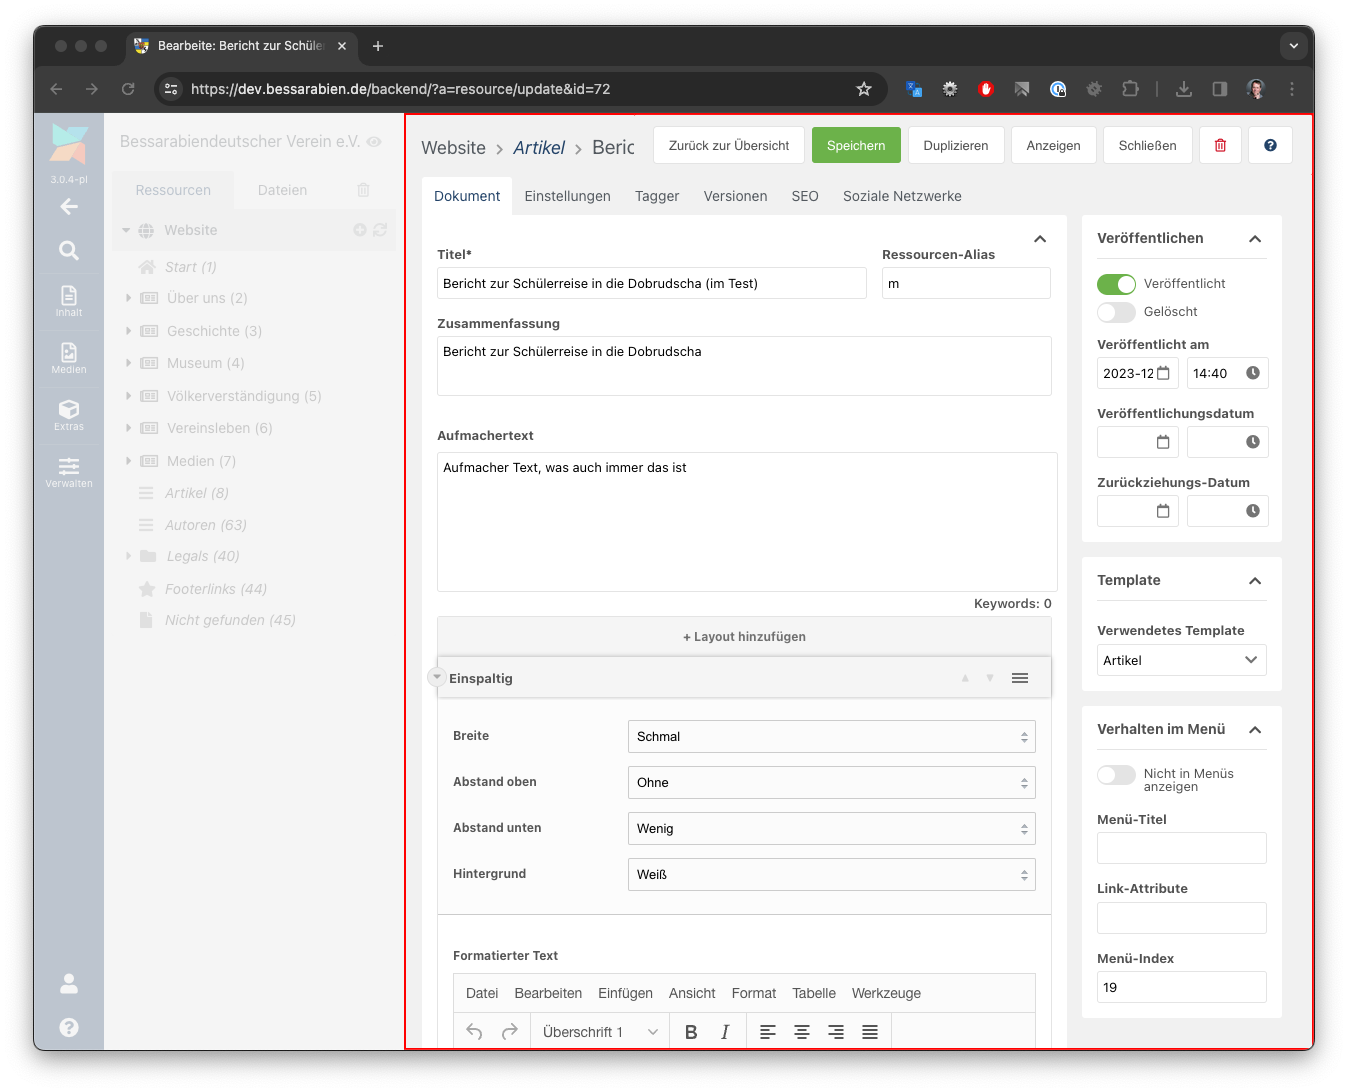Open Verwalten sliders icon in sidebar
The image size is (1348, 1092).
tap(69, 471)
